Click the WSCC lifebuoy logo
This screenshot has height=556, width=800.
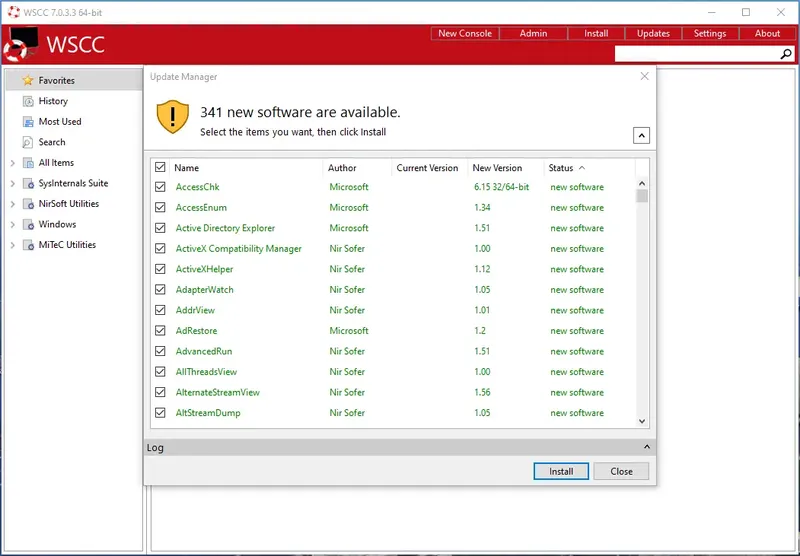(20, 44)
